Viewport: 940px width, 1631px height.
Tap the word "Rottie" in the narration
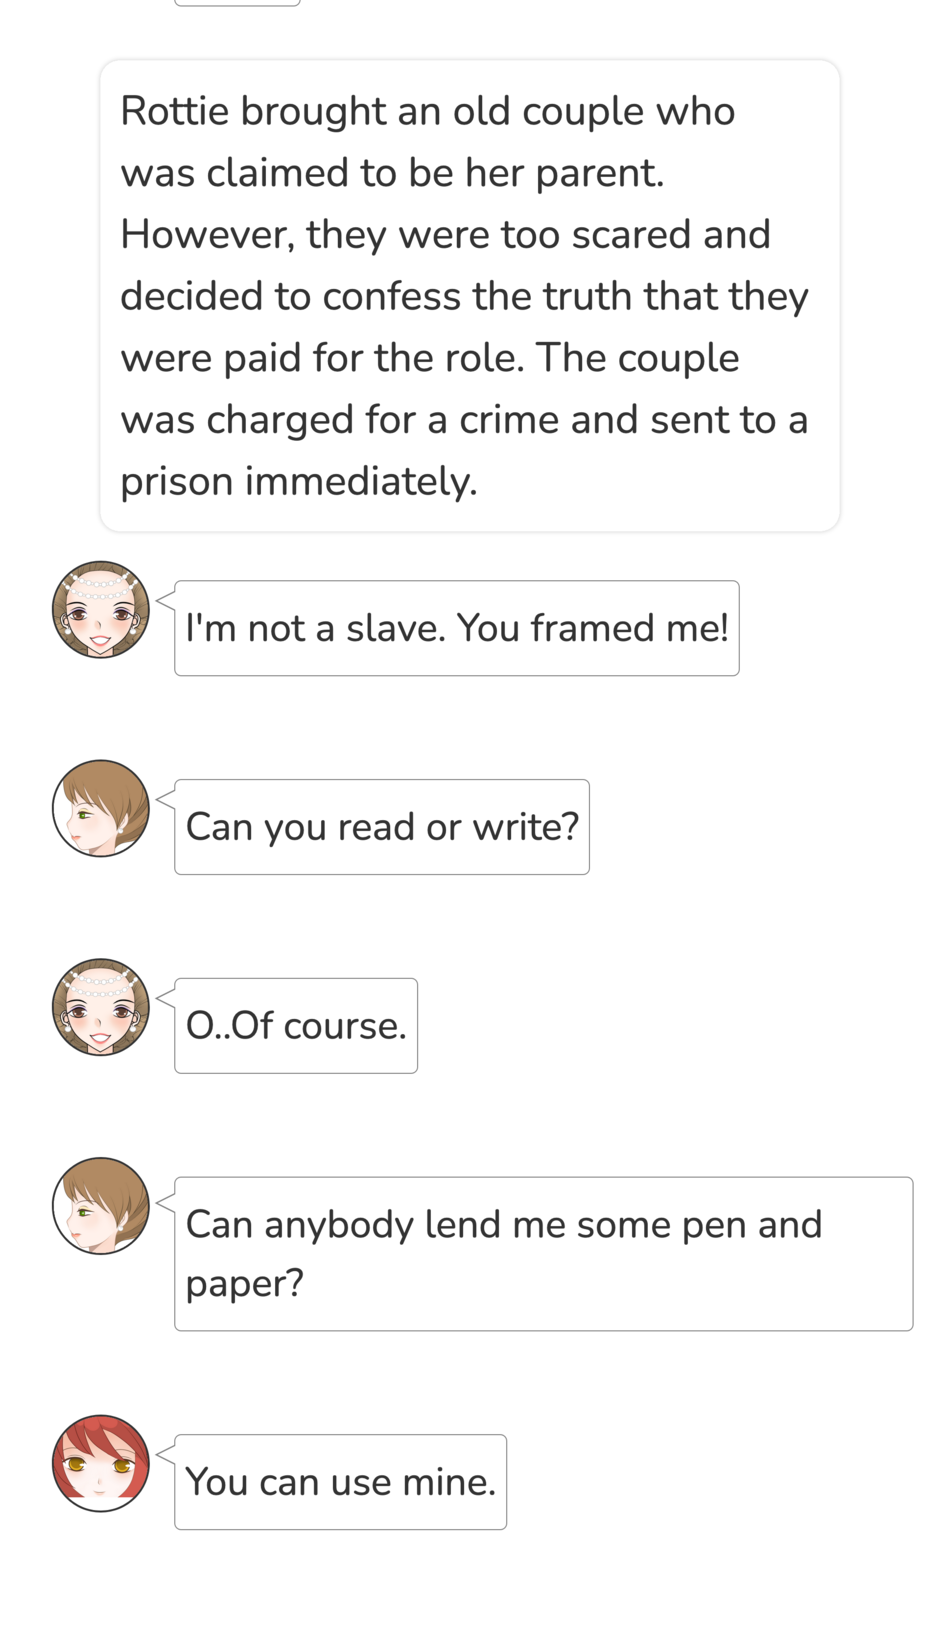pyautogui.click(x=175, y=111)
